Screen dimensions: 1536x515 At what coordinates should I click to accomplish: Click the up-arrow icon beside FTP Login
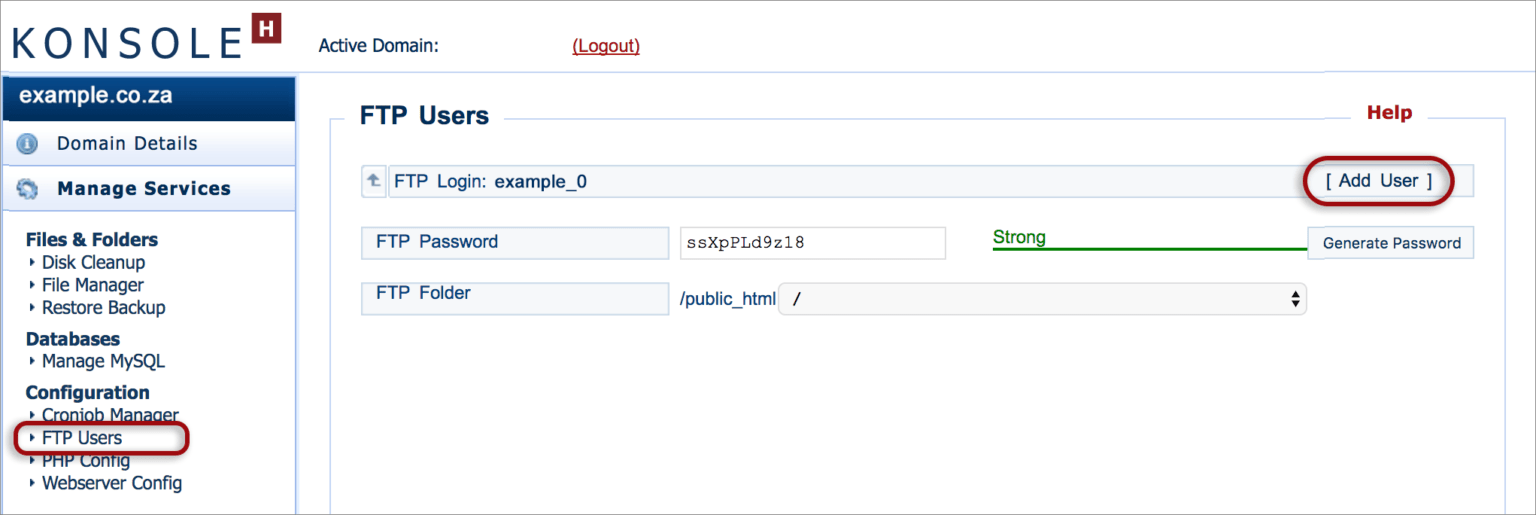(x=373, y=181)
